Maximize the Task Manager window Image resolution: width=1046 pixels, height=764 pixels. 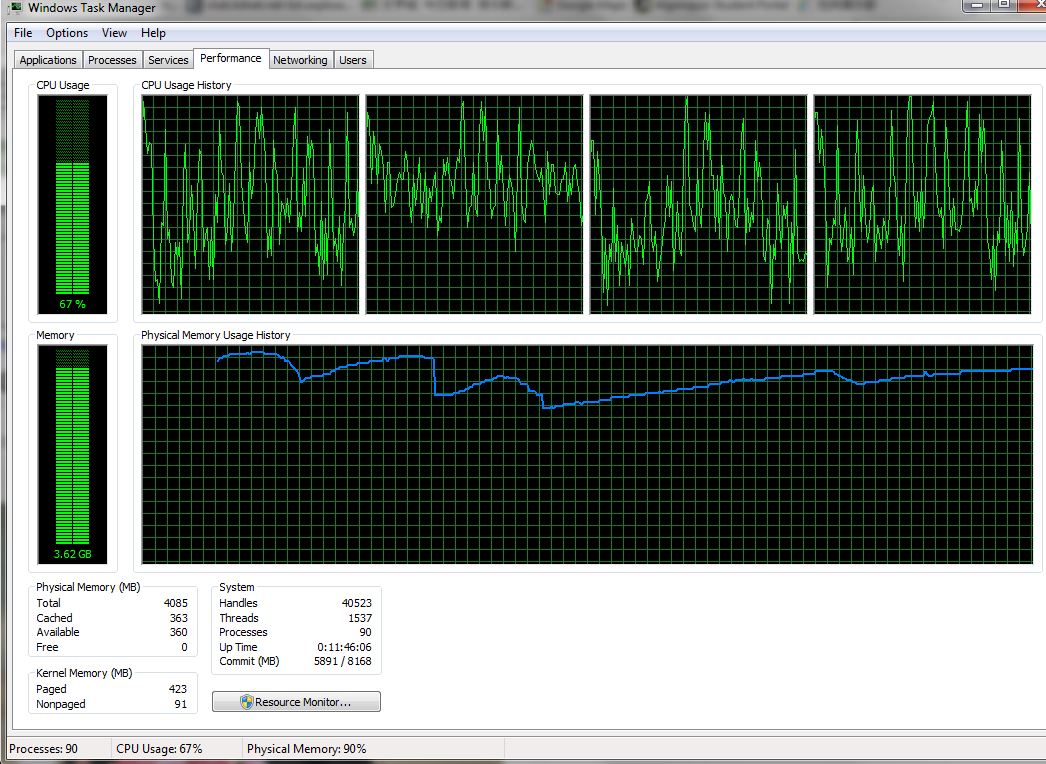coord(1001,6)
